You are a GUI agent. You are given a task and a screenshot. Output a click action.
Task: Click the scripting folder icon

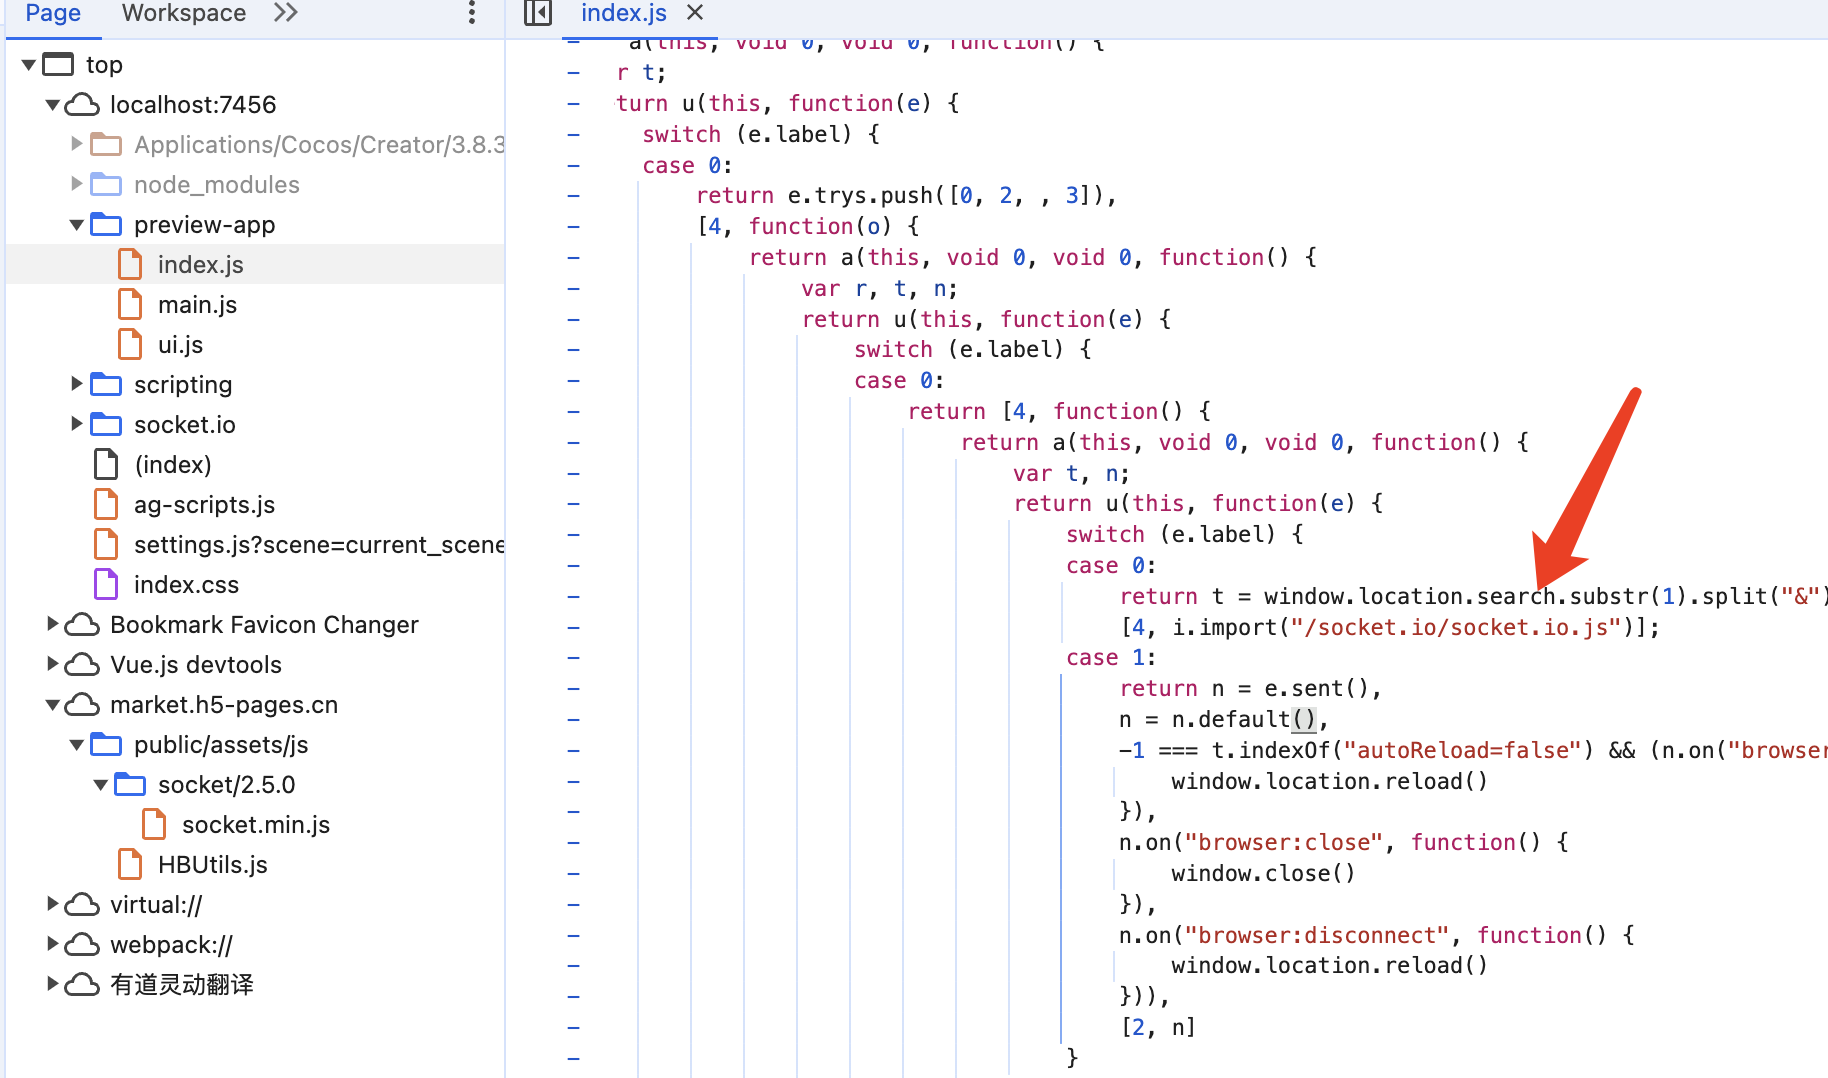tap(106, 385)
